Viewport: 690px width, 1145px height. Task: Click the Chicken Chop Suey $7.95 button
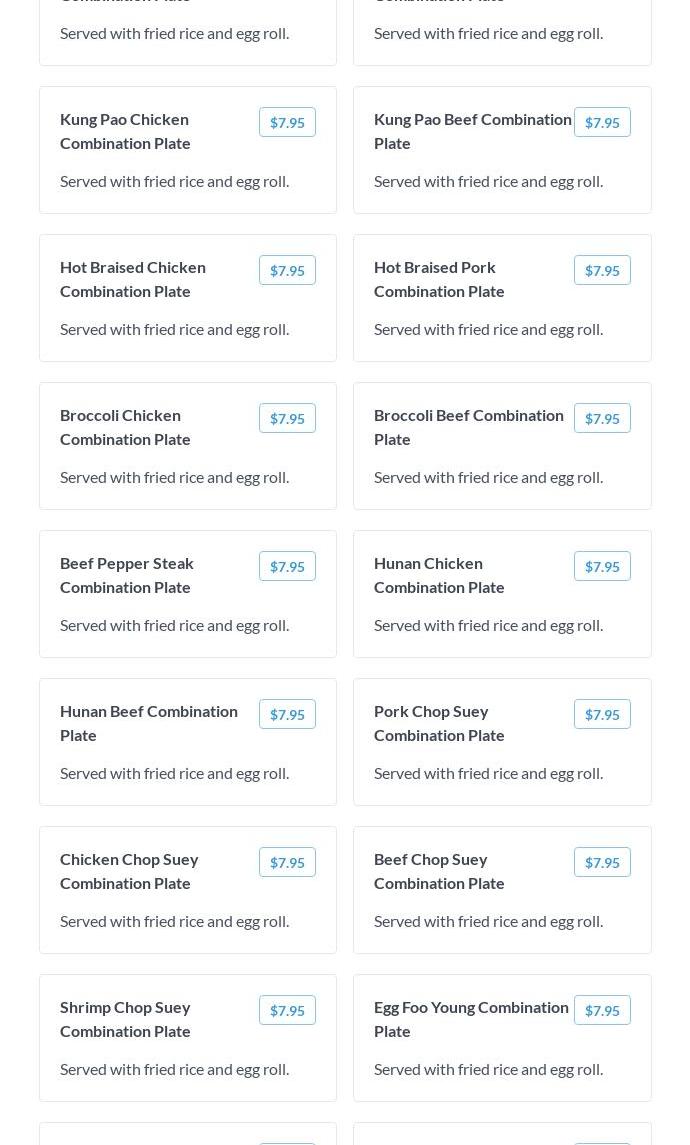pyautogui.click(x=287, y=862)
